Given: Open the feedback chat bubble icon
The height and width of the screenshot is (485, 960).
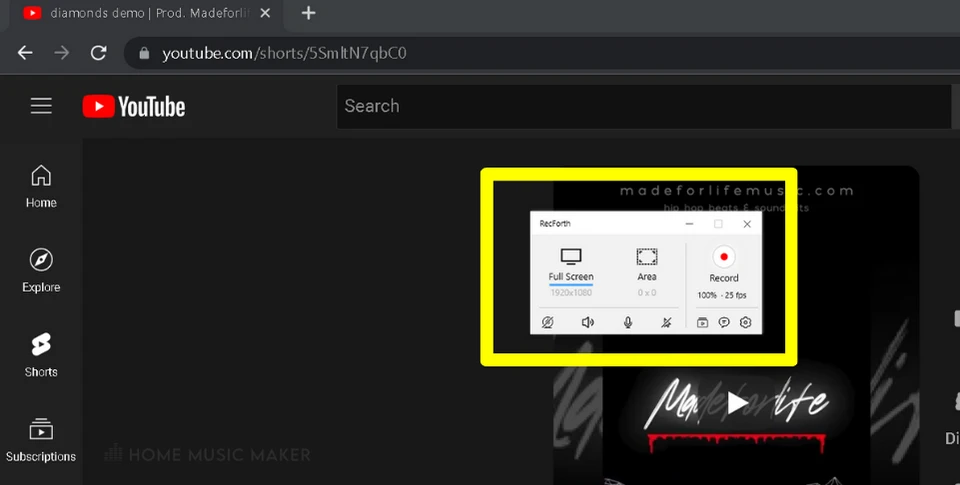Looking at the screenshot, I should (724, 322).
